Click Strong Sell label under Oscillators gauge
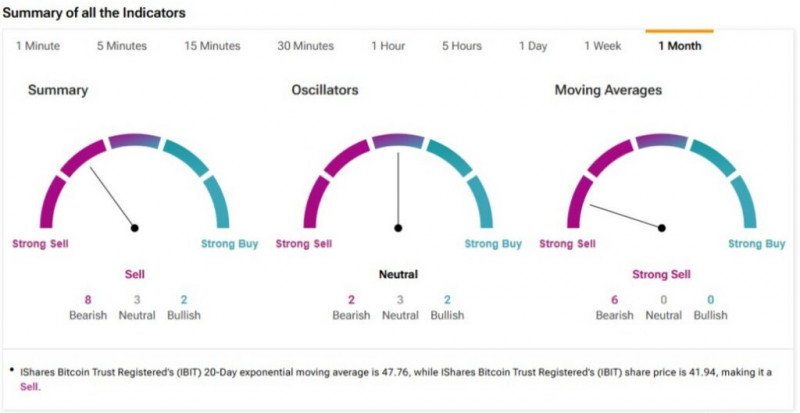800x413 pixels. [x=304, y=244]
